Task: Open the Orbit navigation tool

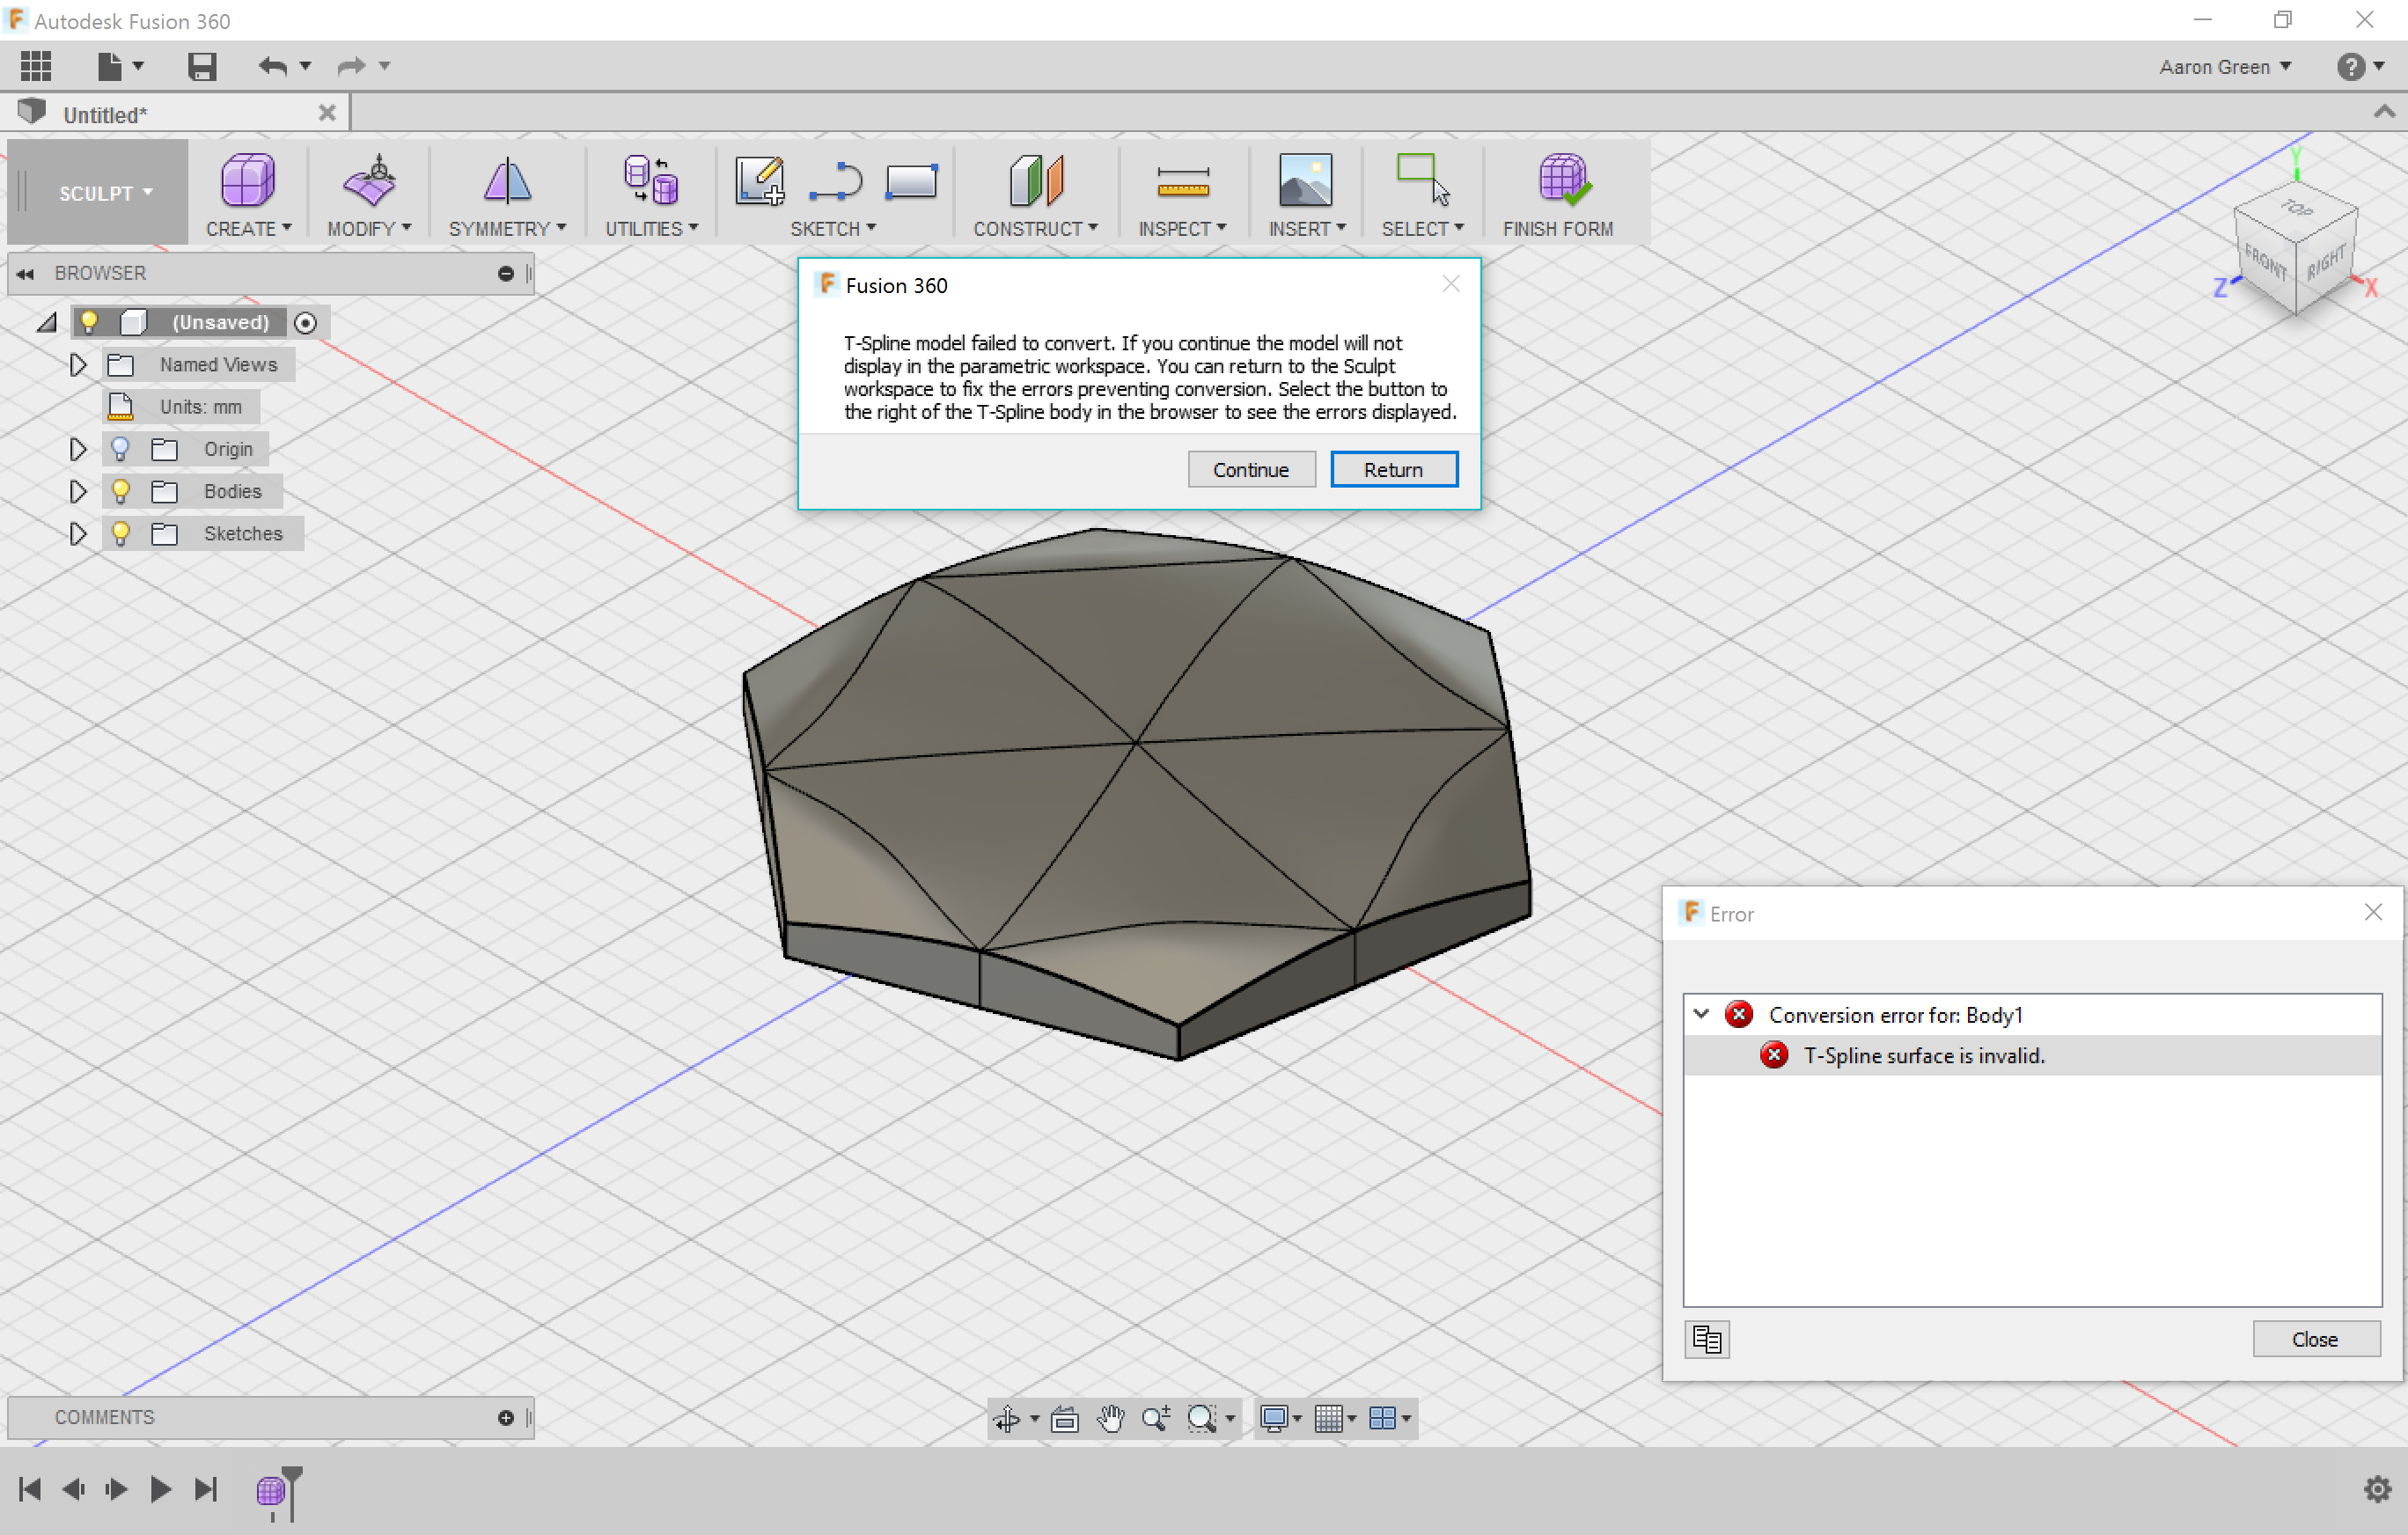Action: click(1007, 1417)
